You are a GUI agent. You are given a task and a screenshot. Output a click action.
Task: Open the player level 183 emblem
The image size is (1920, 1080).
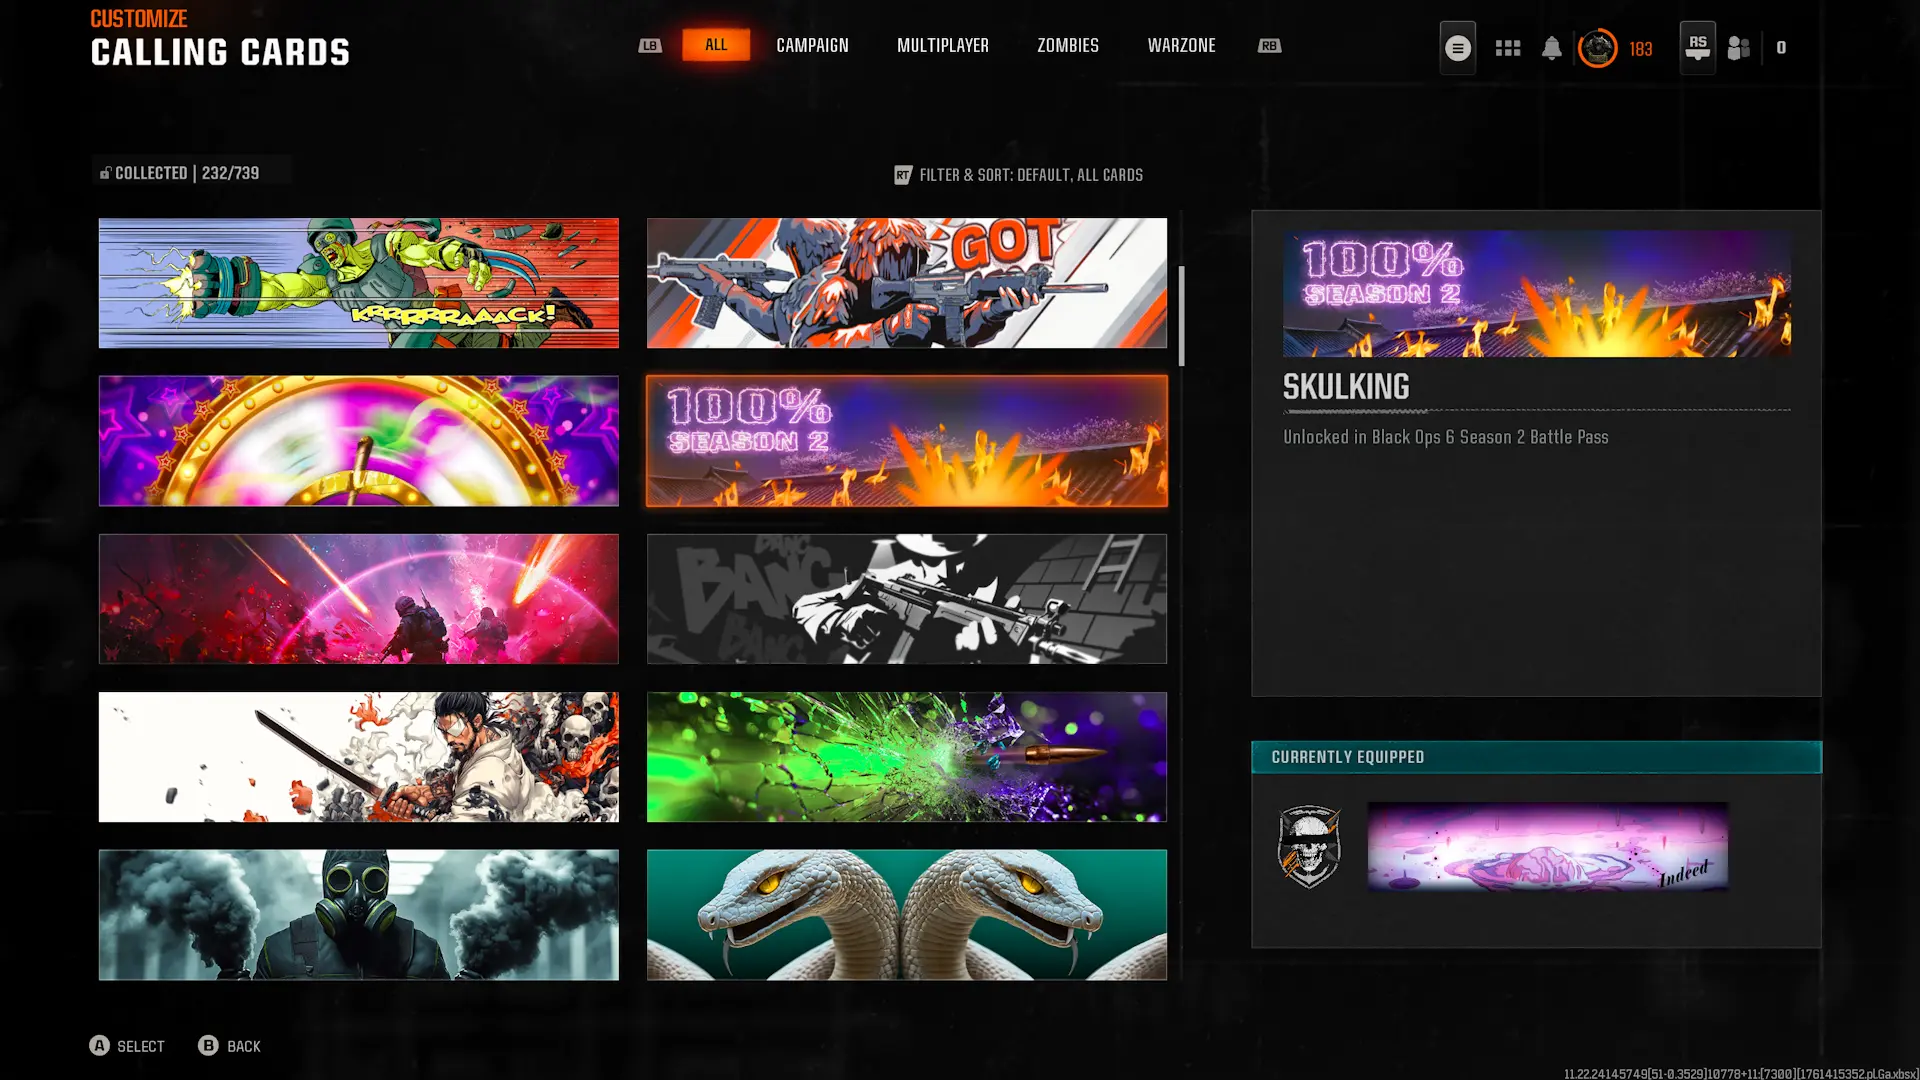1598,48
